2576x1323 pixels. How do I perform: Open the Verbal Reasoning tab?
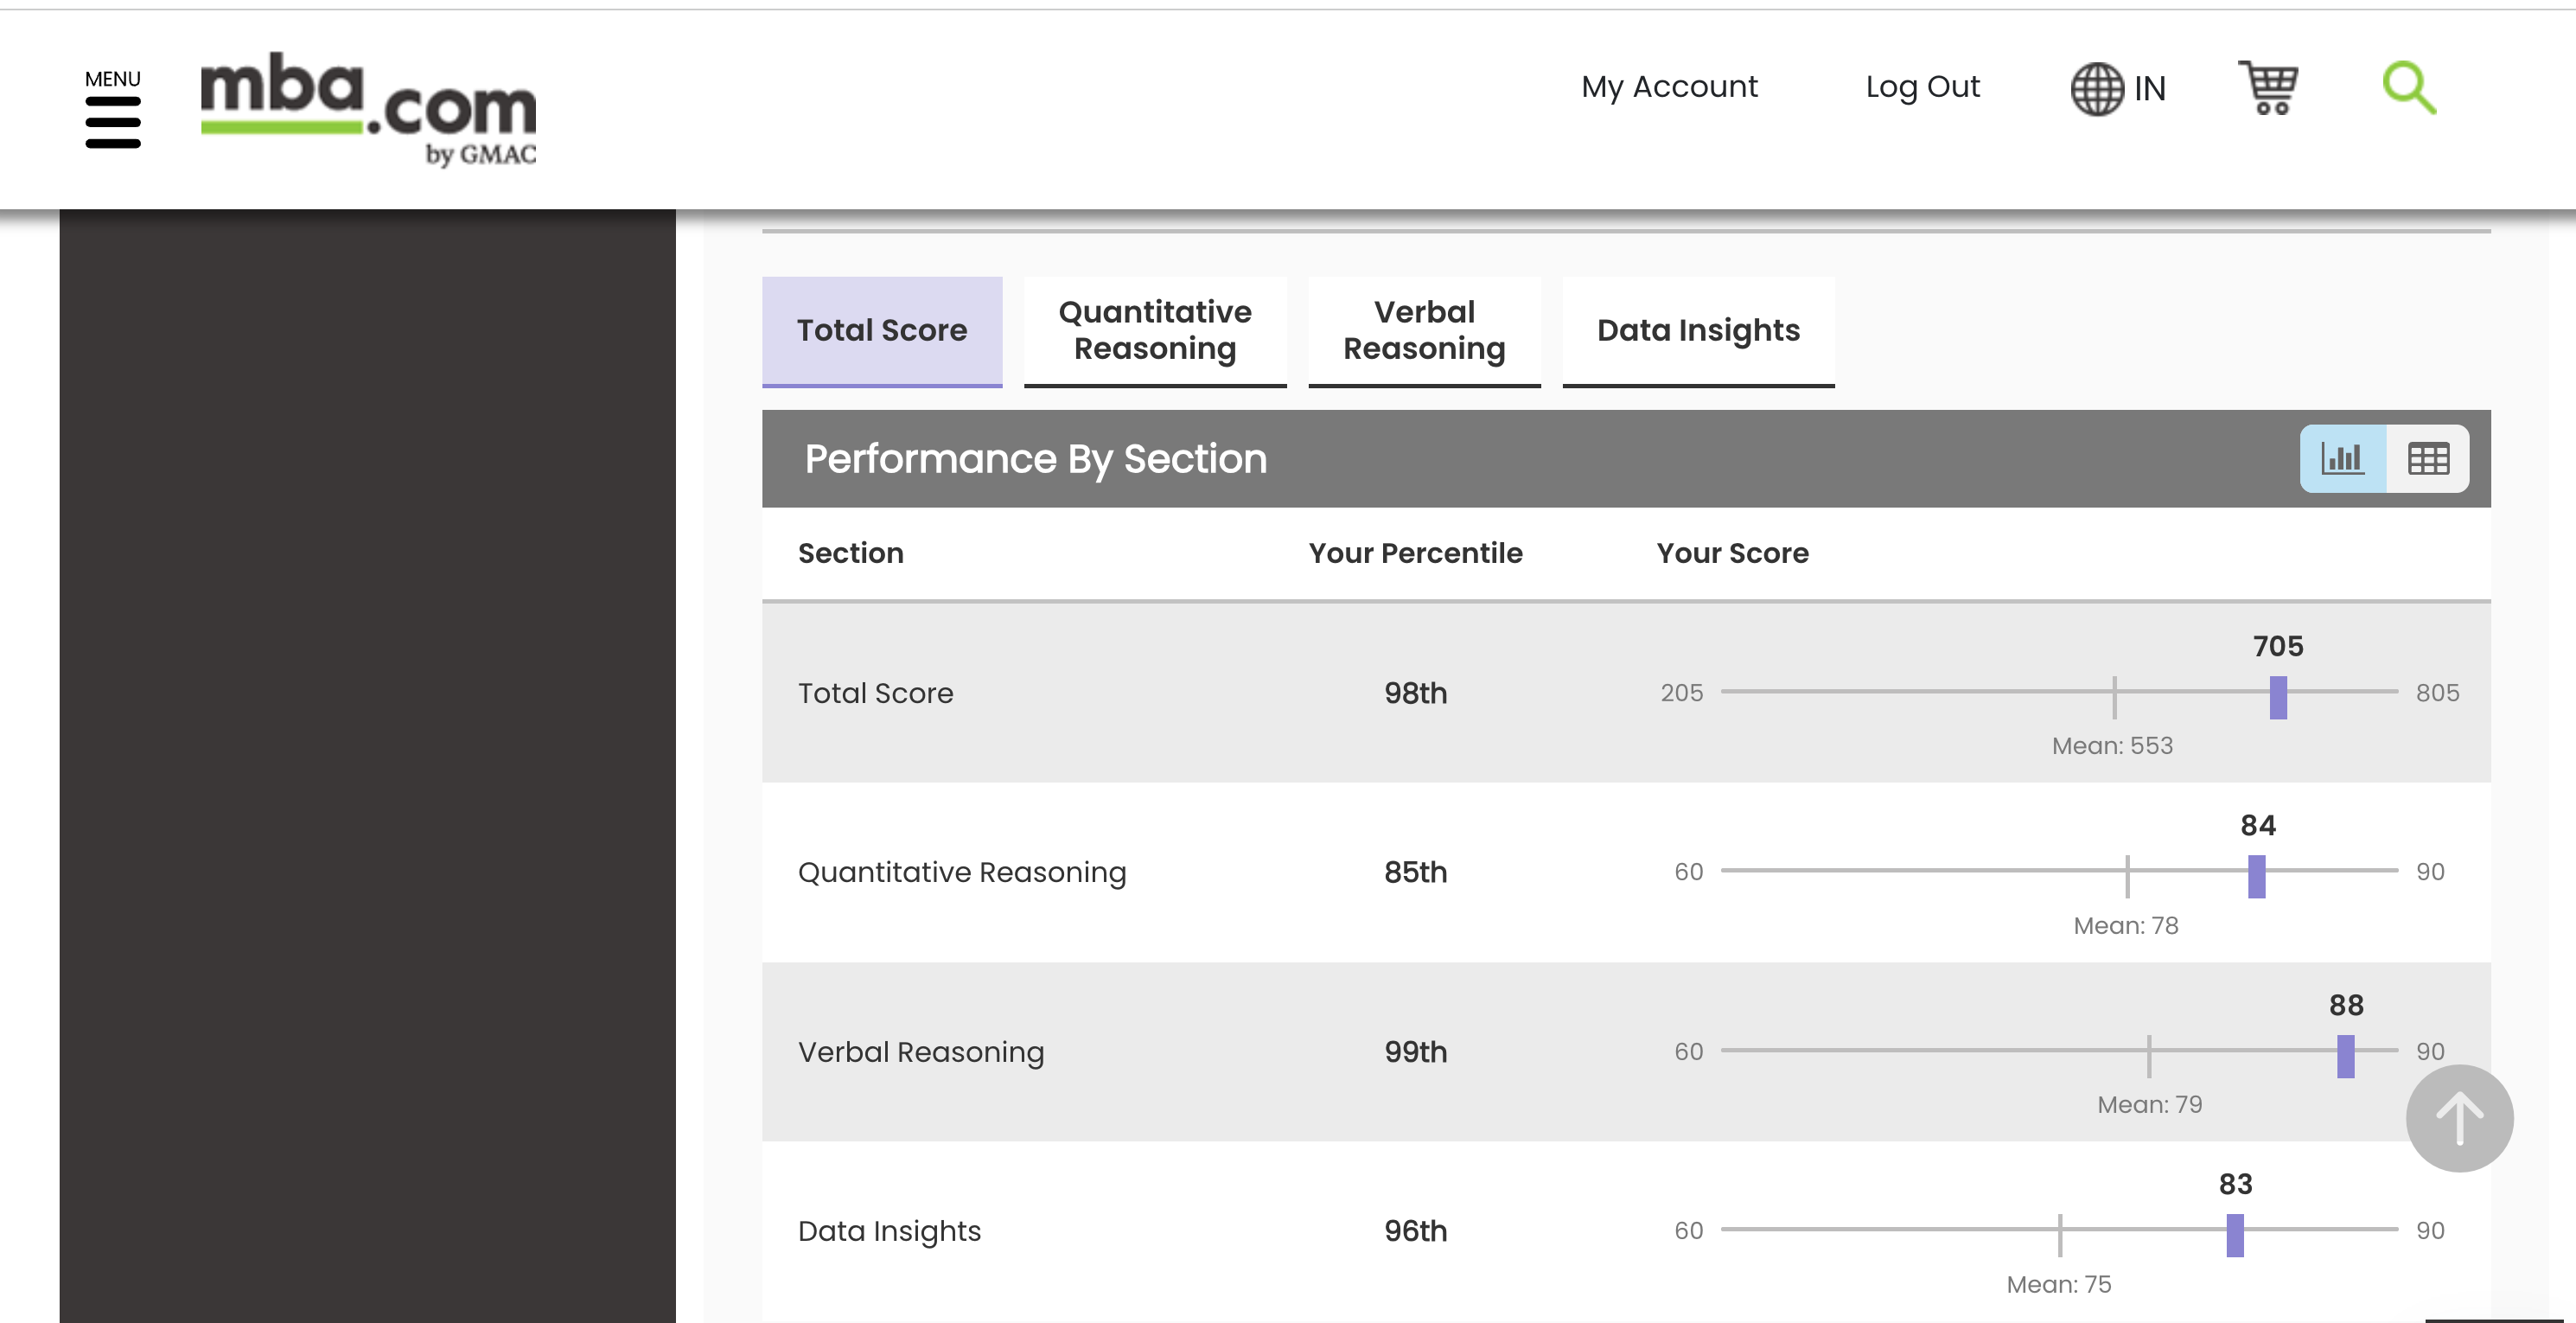pos(1423,331)
